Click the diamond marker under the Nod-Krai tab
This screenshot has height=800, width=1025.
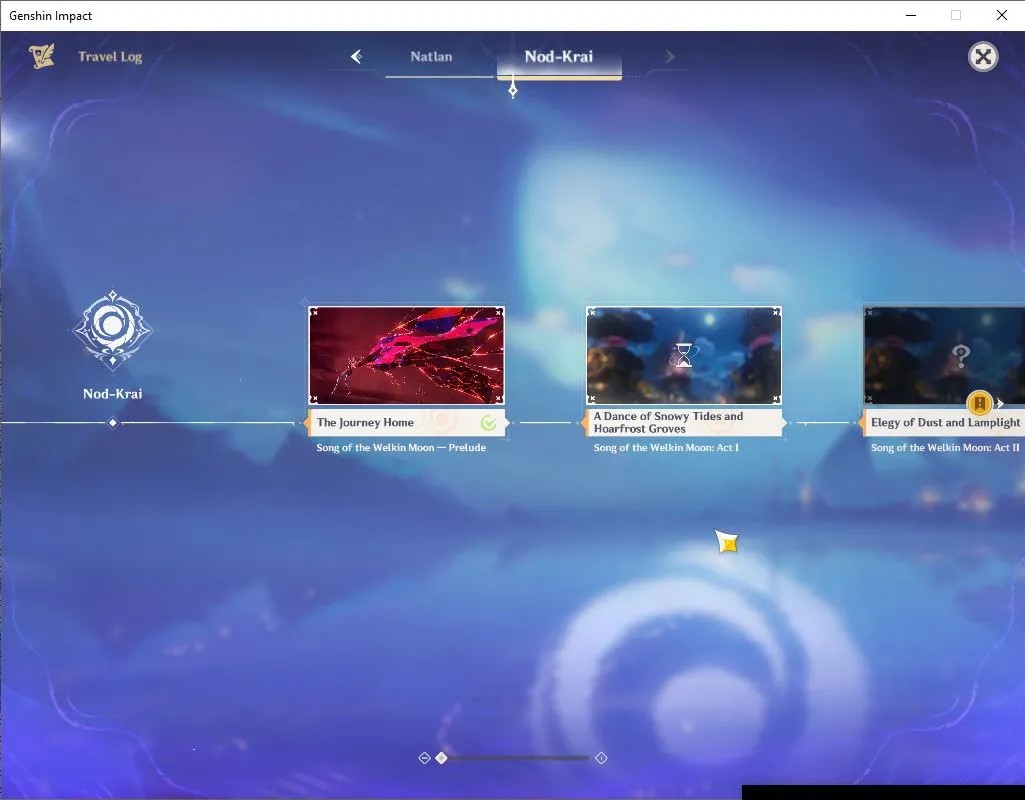[512, 90]
